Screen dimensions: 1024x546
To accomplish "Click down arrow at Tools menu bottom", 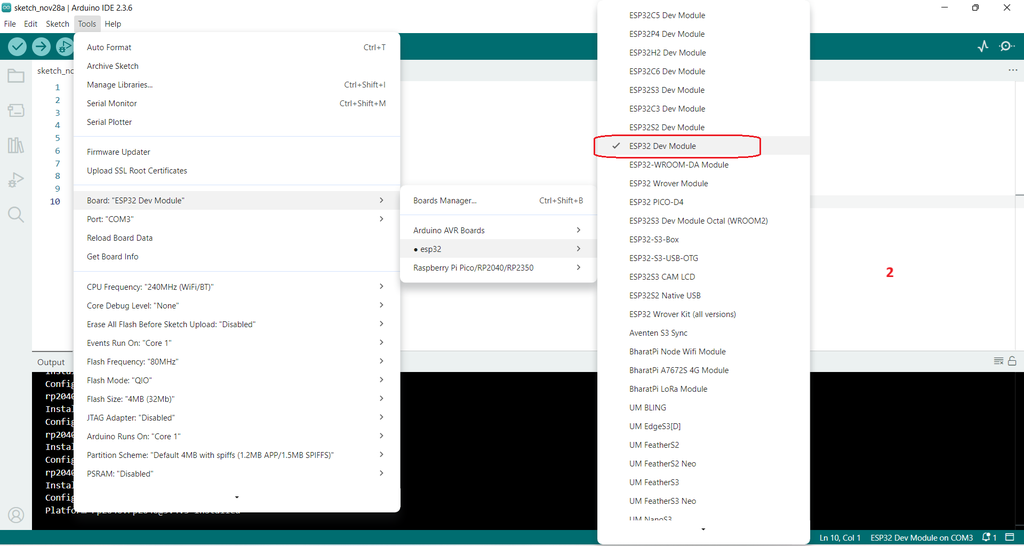I will pos(236,498).
